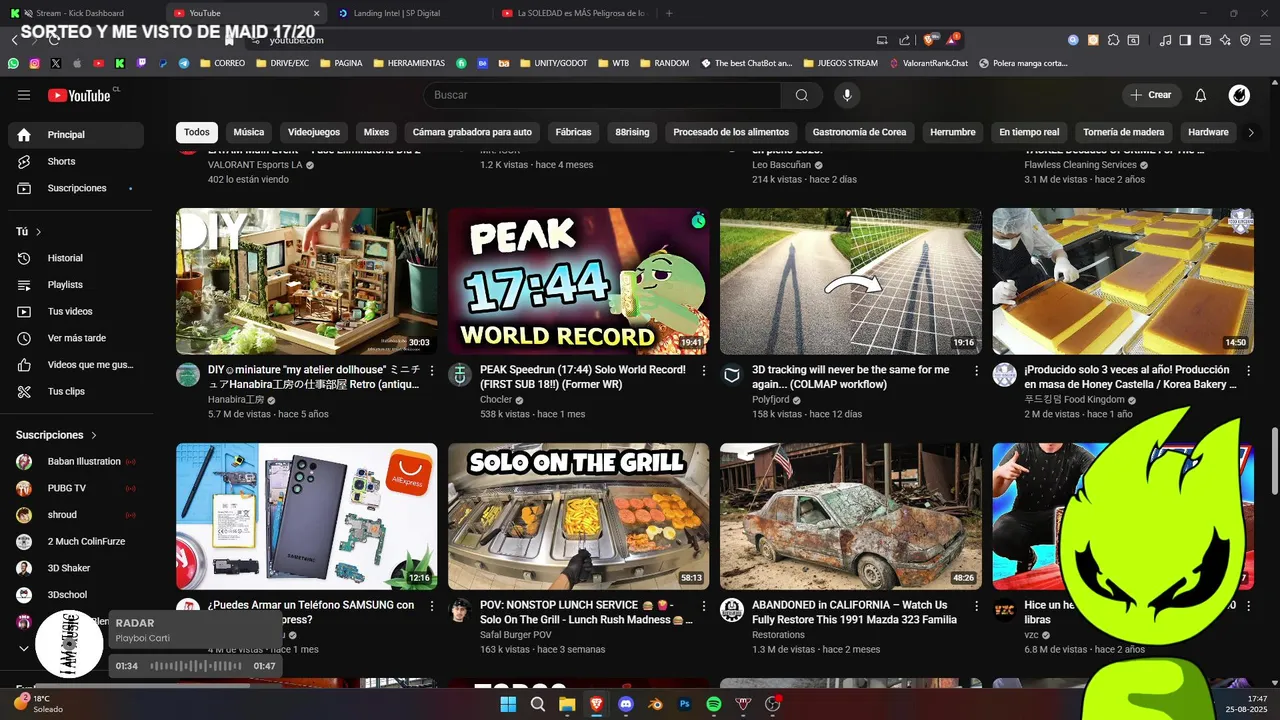Open the abandoned Mazda 323 thumbnail

850,516
